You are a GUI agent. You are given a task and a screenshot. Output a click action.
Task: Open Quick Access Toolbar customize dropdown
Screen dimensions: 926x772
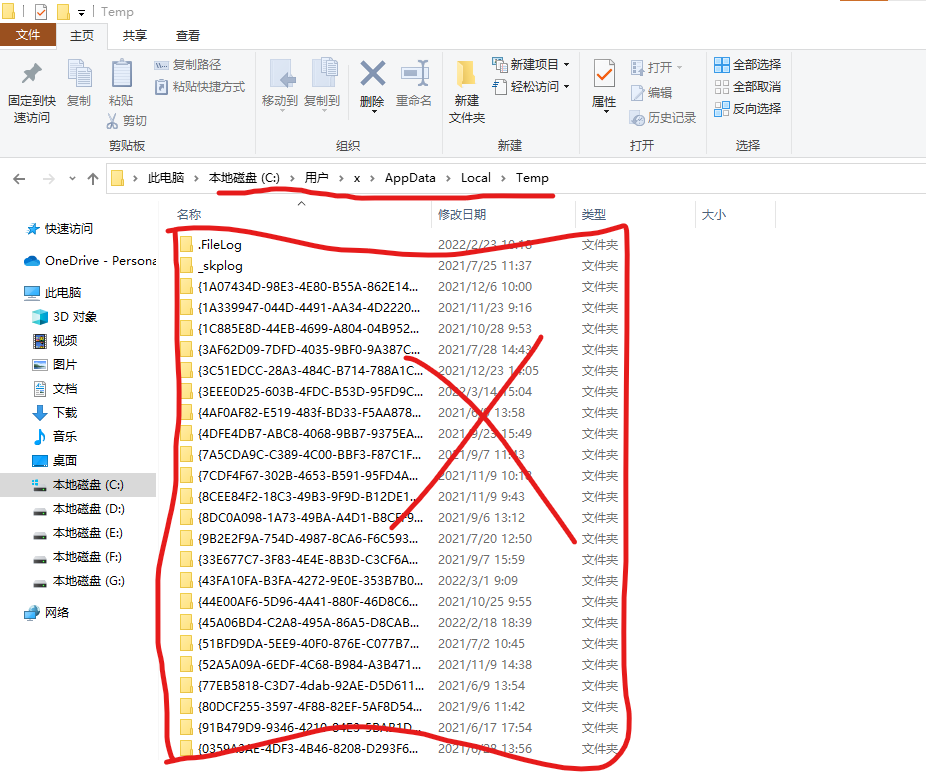click(81, 12)
